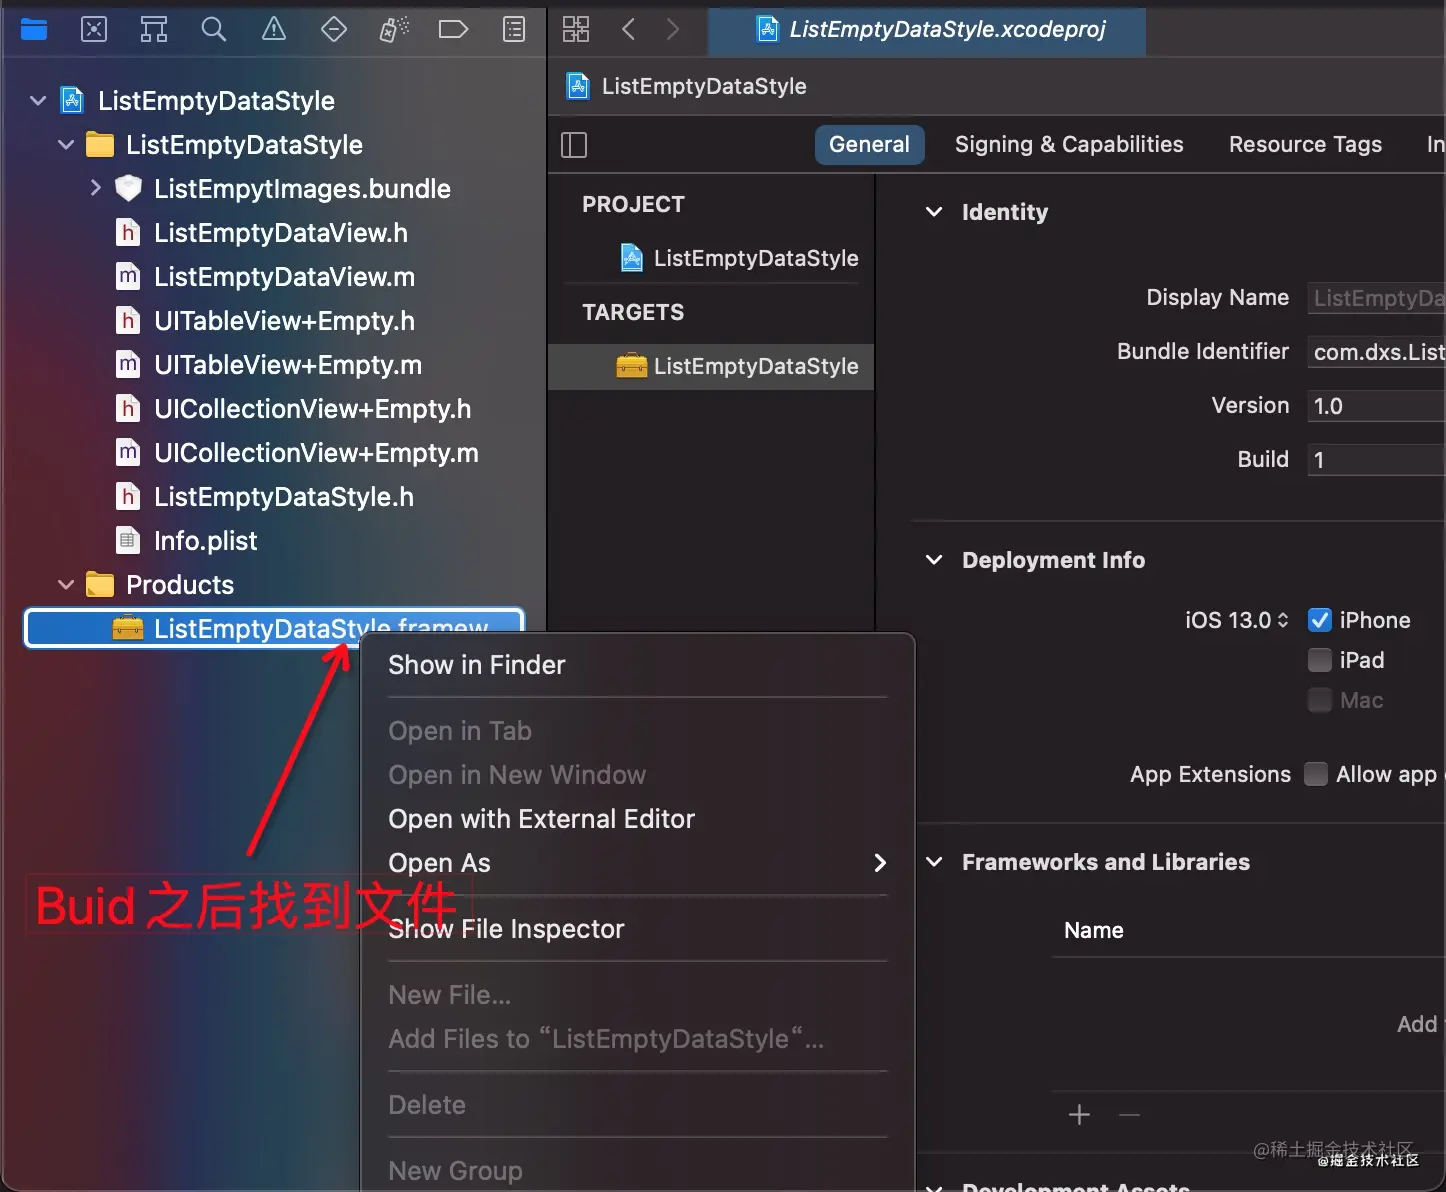Image resolution: width=1446 pixels, height=1192 pixels.
Task: Collapse the Products group
Action: 66,584
